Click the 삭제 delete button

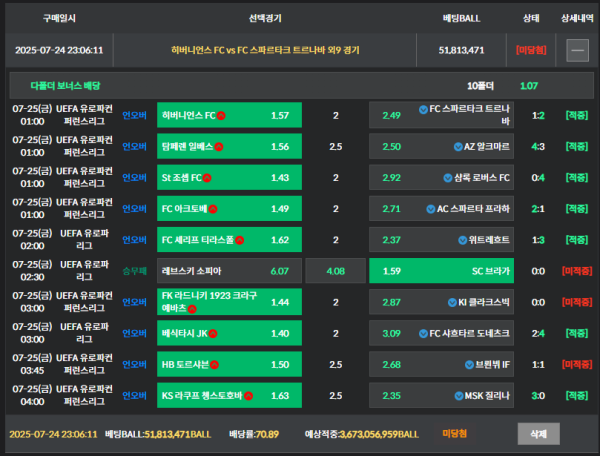[x=538, y=434]
